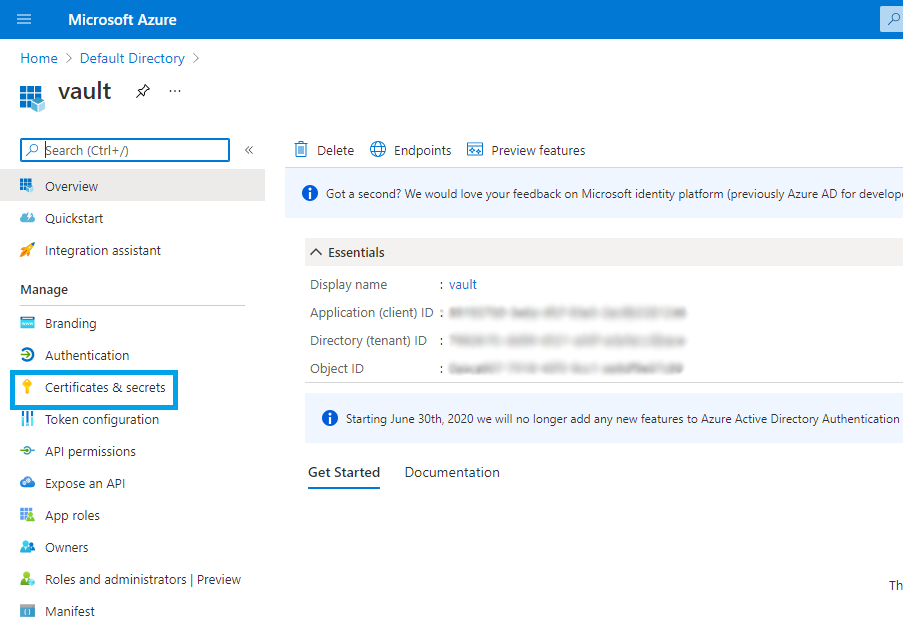Click the Delete trash can icon
The width and height of the screenshot is (903, 634).
tap(301, 149)
